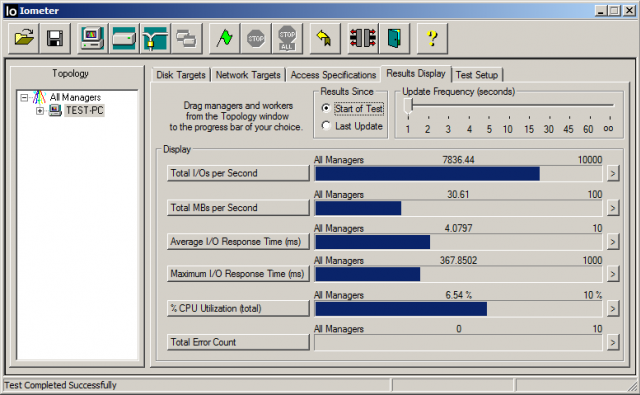The image size is (640, 395).
Task: Click the Total Error Count button
Action: [238, 342]
